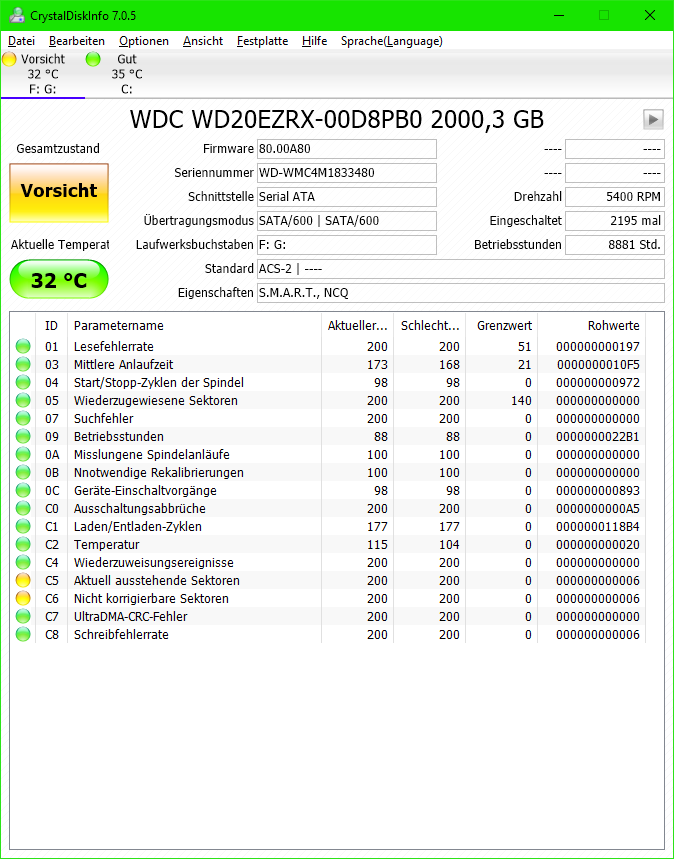Screen dimensions: 674x859
Task: Click the Laufwerksbuchstaben field F: G:
Action: pos(346,245)
